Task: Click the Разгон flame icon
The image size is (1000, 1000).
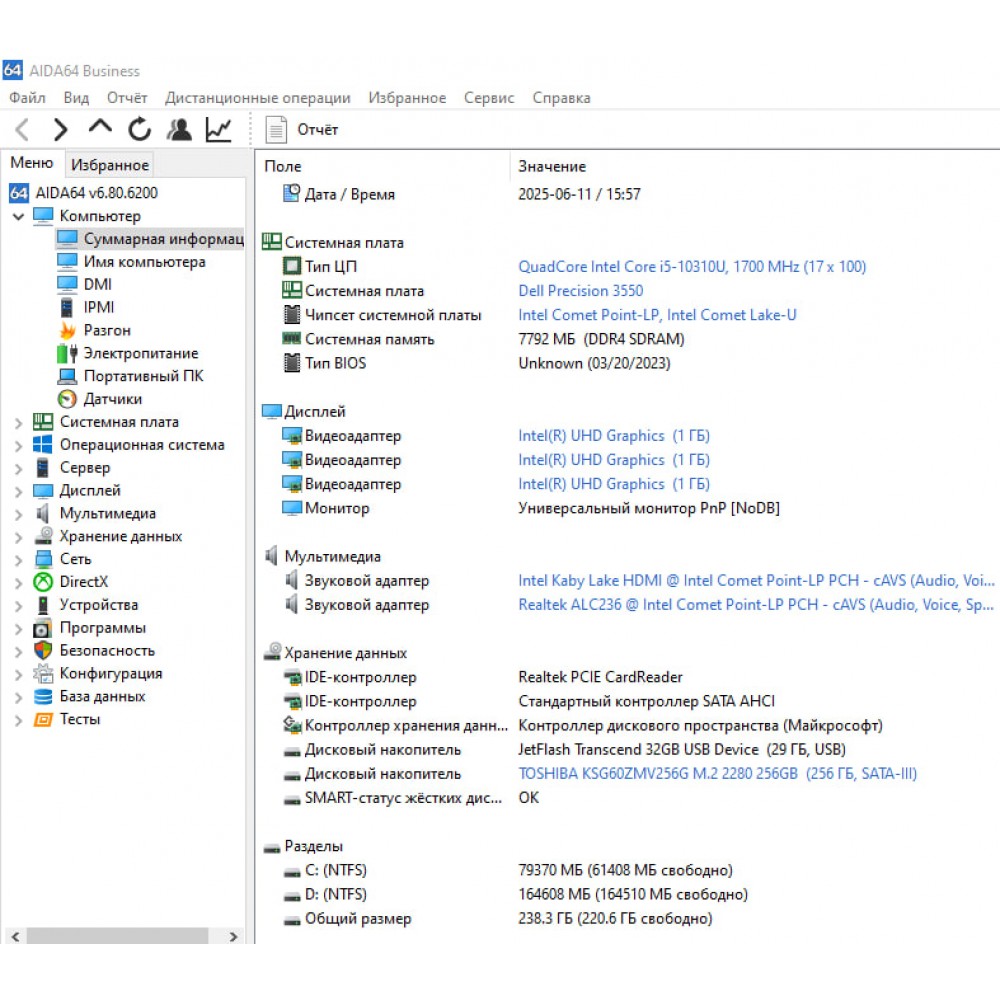Action: pos(67,330)
